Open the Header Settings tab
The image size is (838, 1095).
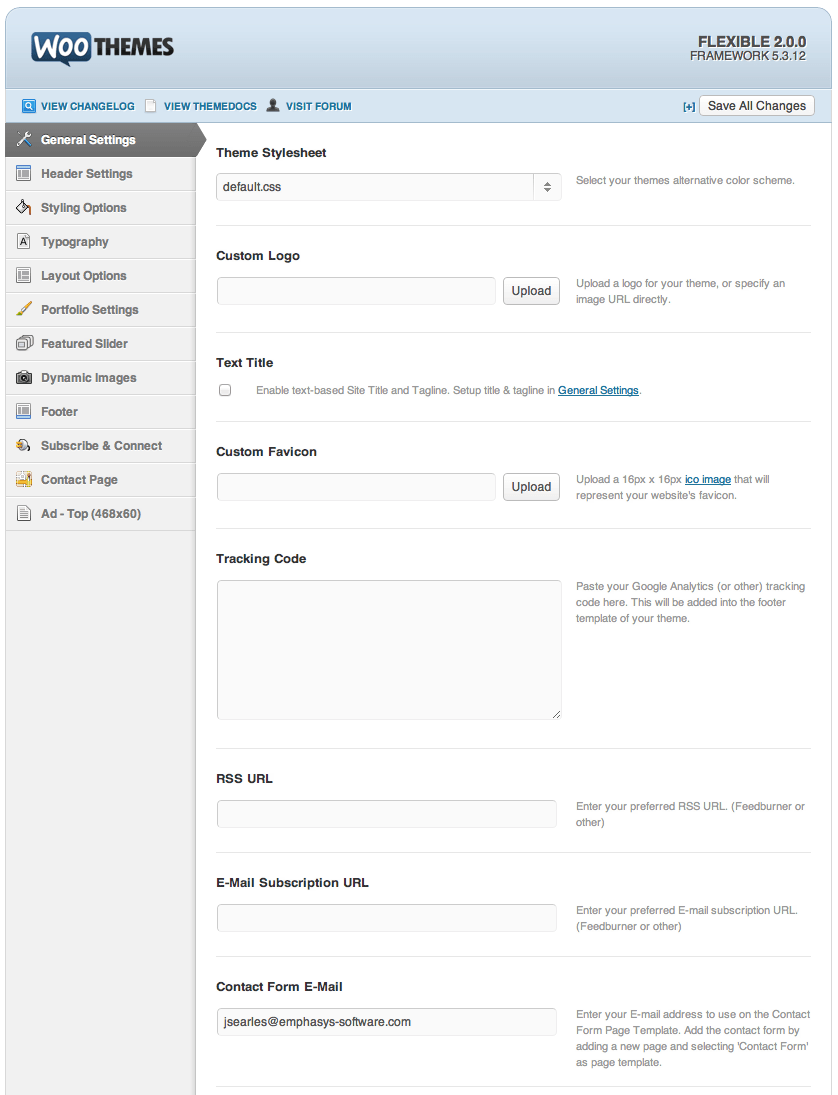(86, 174)
